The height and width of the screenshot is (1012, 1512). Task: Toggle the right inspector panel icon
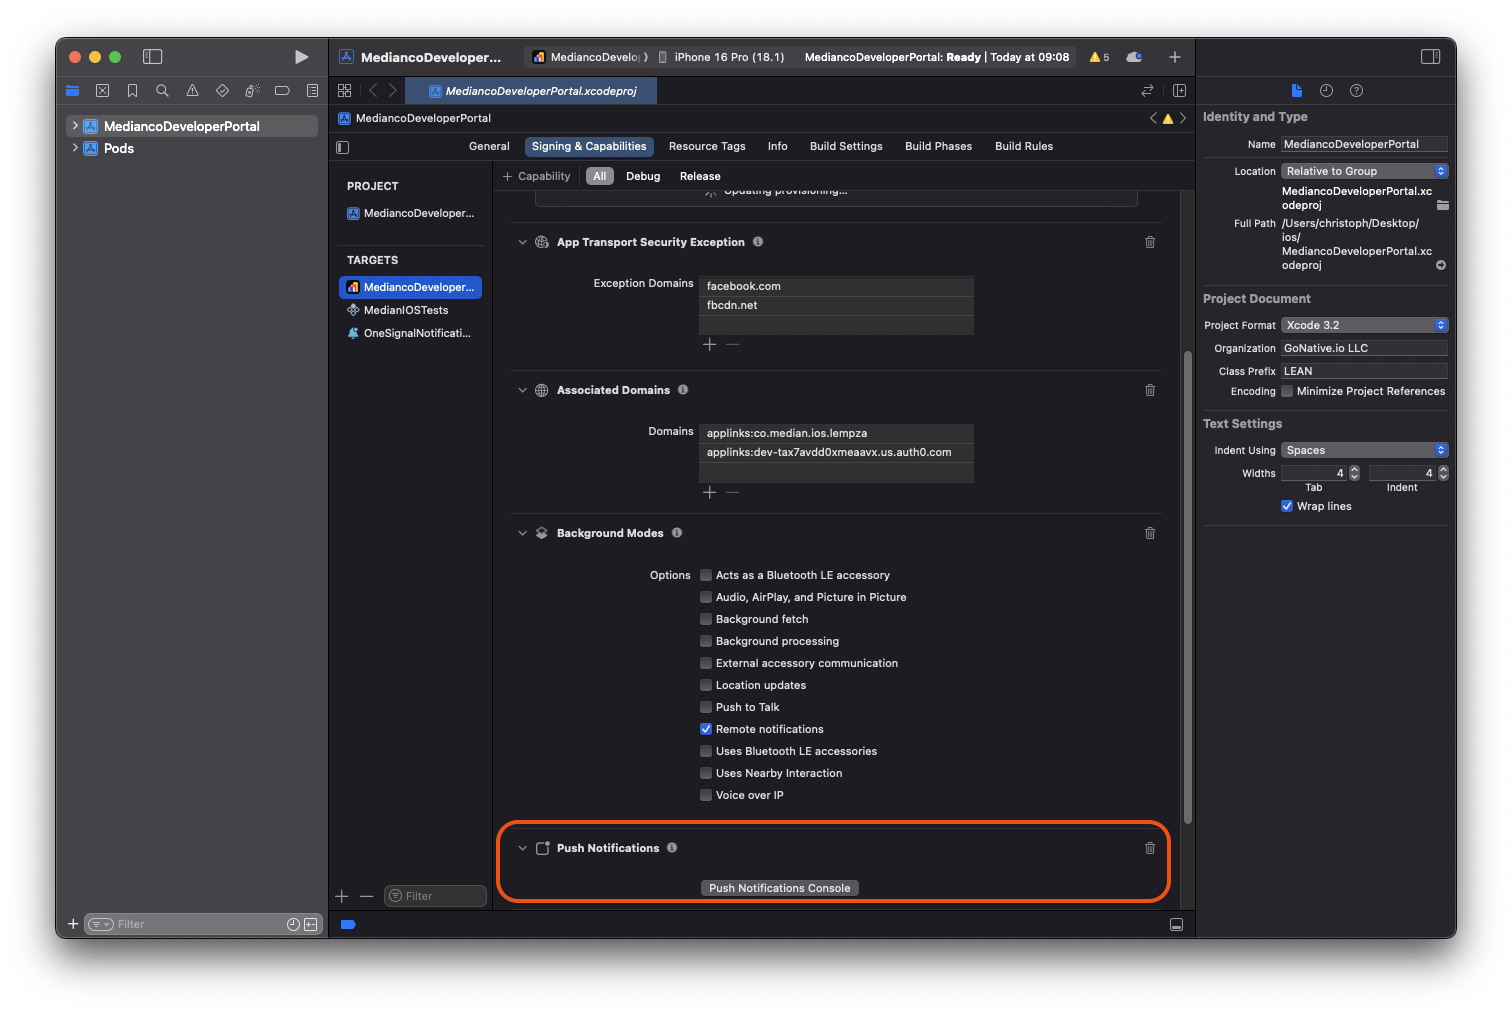click(x=1430, y=57)
